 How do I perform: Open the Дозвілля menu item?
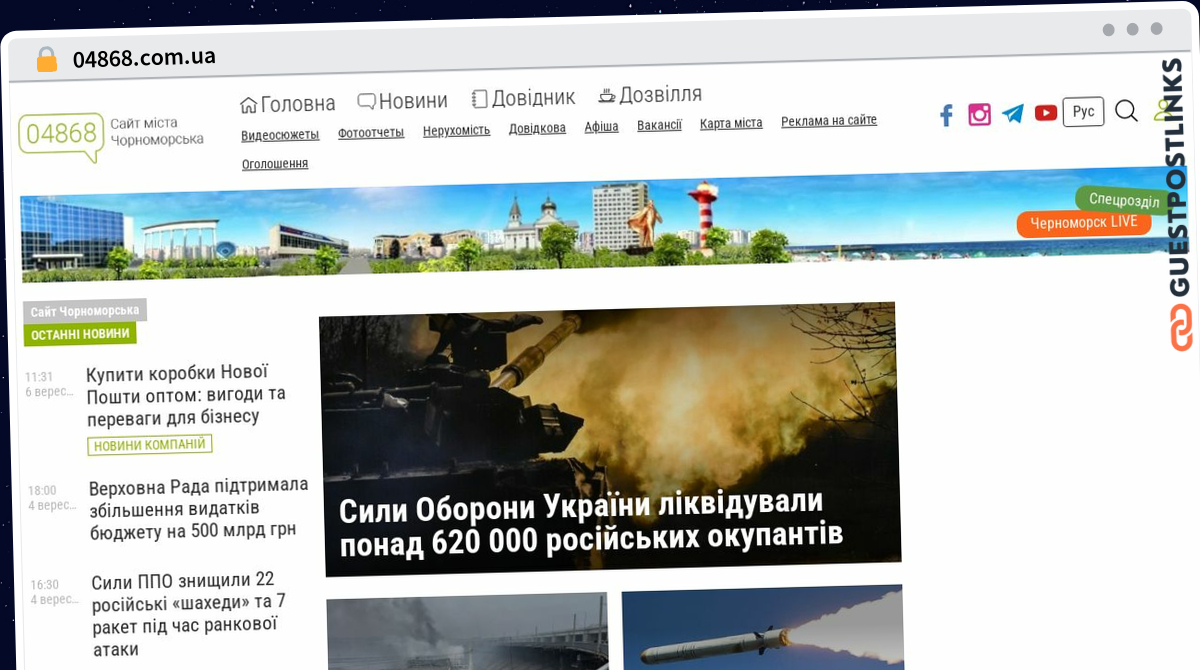pyautogui.click(x=650, y=95)
